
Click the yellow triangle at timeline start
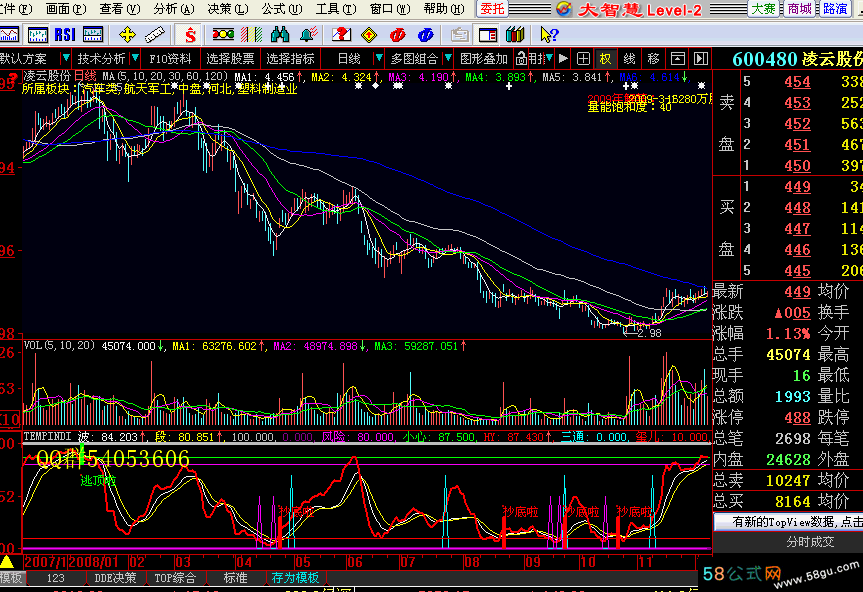coord(7,562)
